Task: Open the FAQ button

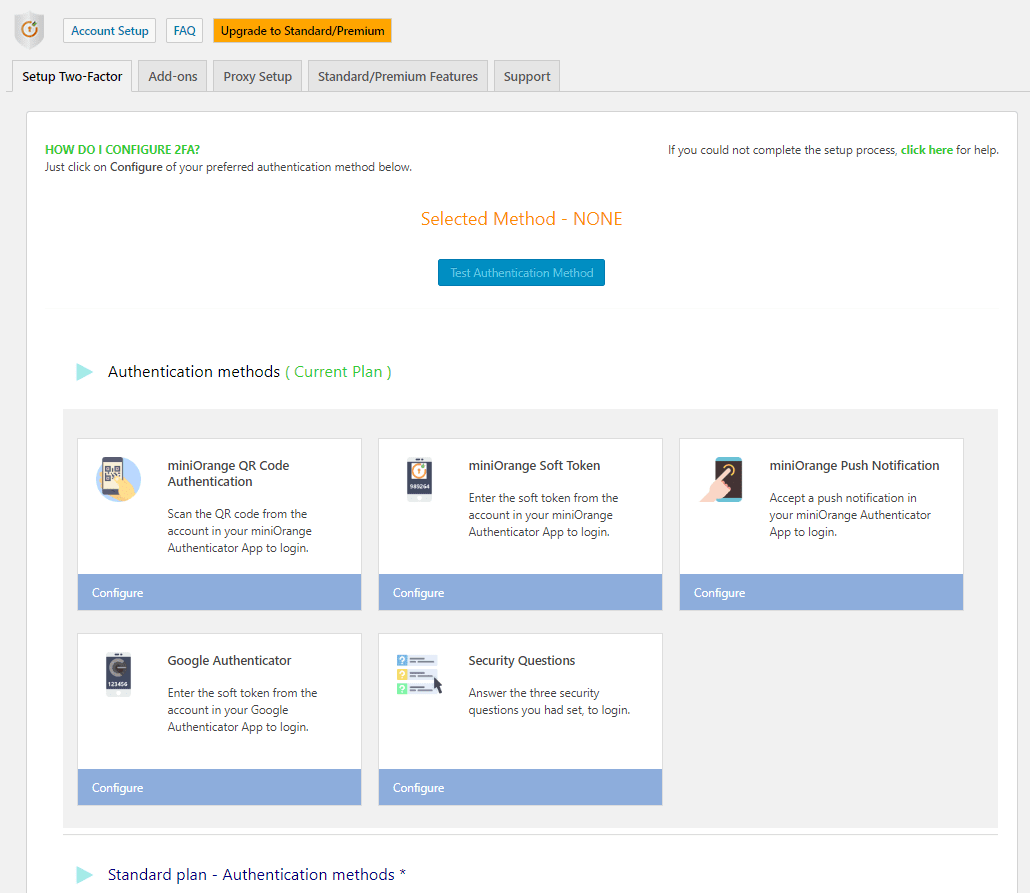Action: pyautogui.click(x=185, y=31)
